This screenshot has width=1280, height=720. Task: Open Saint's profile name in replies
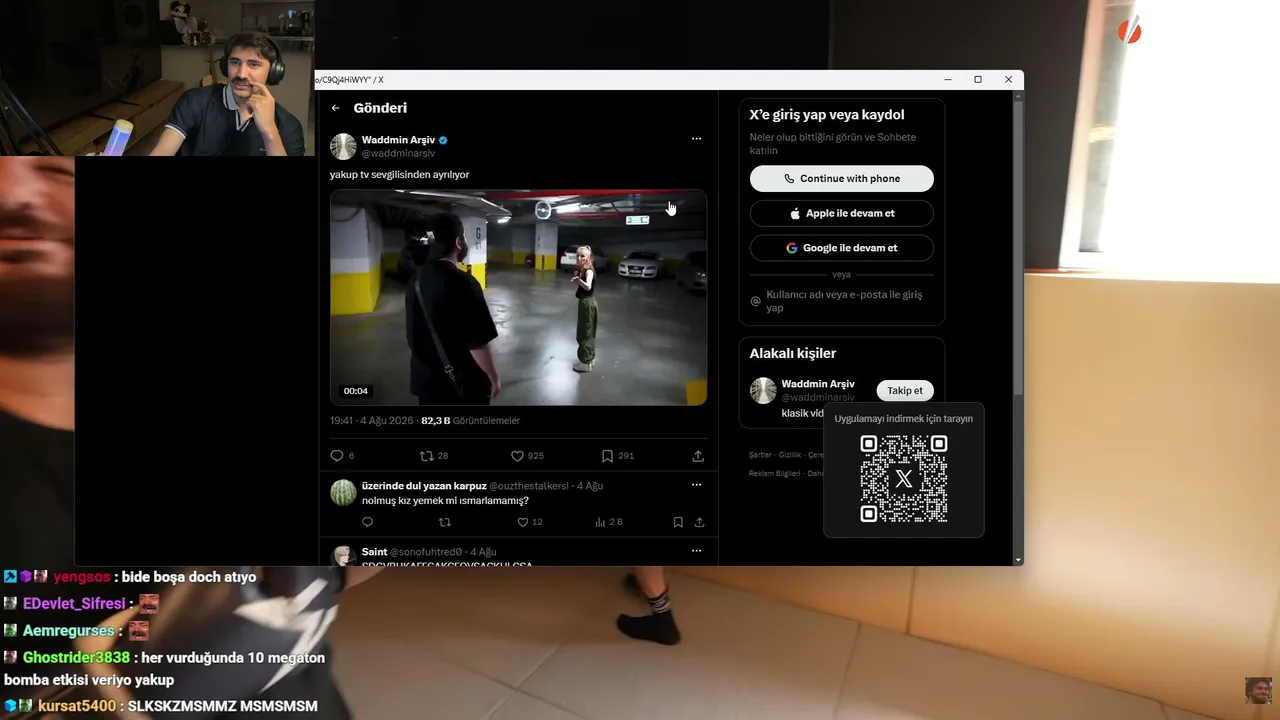click(375, 552)
